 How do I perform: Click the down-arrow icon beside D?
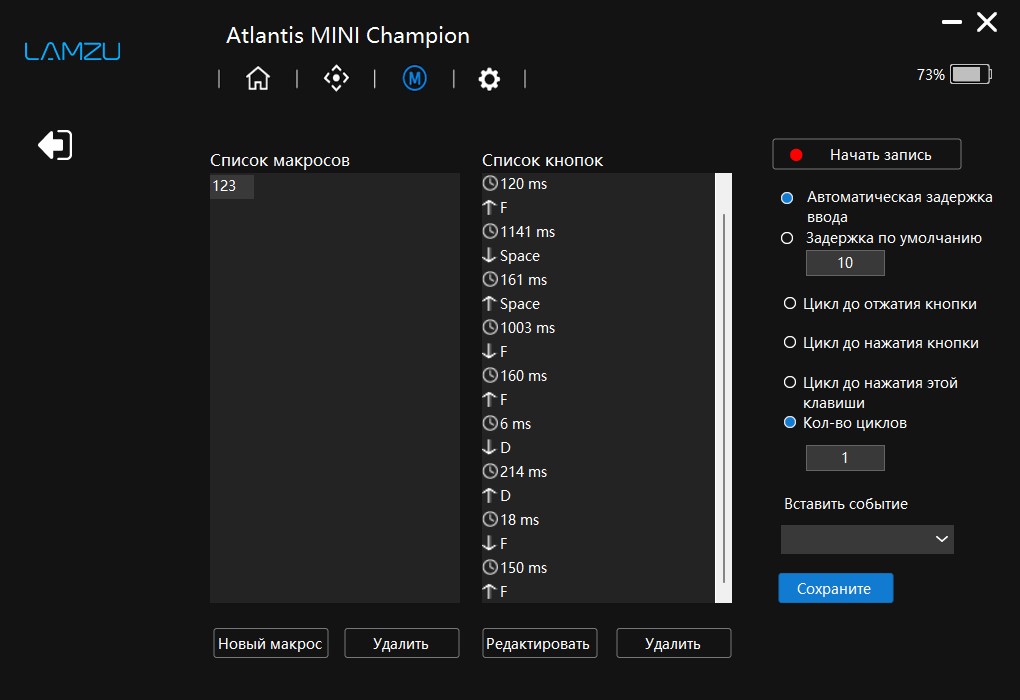point(489,448)
